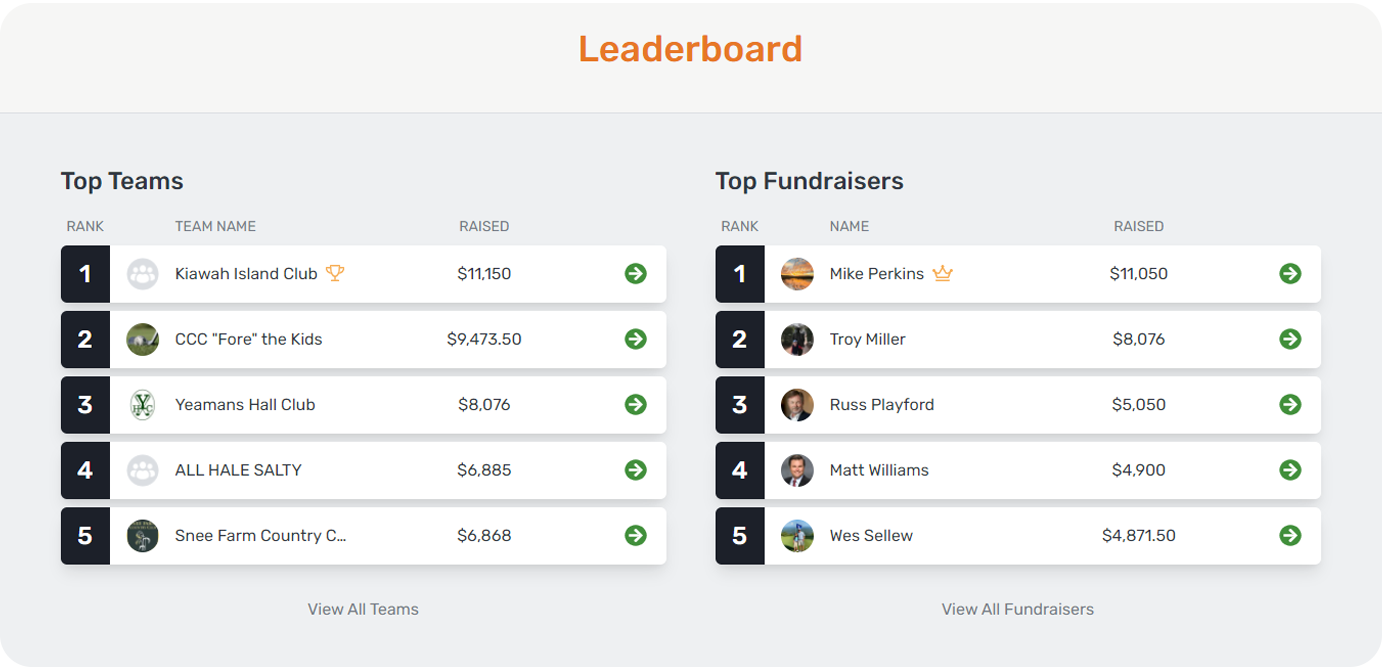
Task: View All Teams link
Action: (363, 609)
